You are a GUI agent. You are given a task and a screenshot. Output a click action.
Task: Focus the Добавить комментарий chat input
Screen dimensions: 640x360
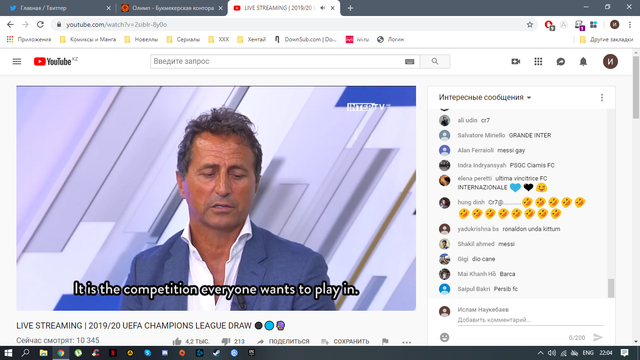(530, 320)
